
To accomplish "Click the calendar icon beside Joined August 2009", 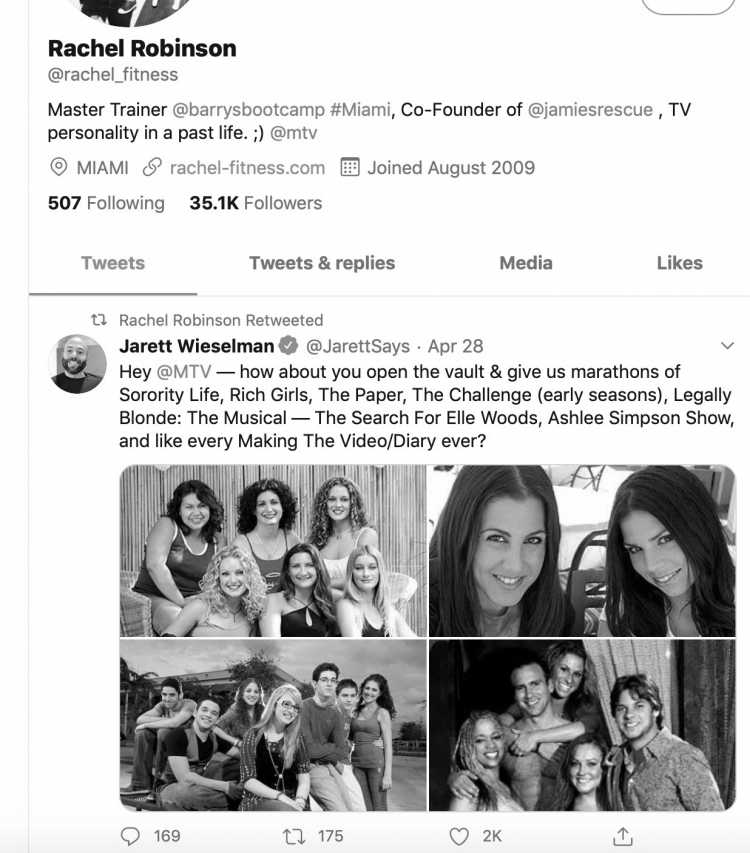I will pos(350,167).
